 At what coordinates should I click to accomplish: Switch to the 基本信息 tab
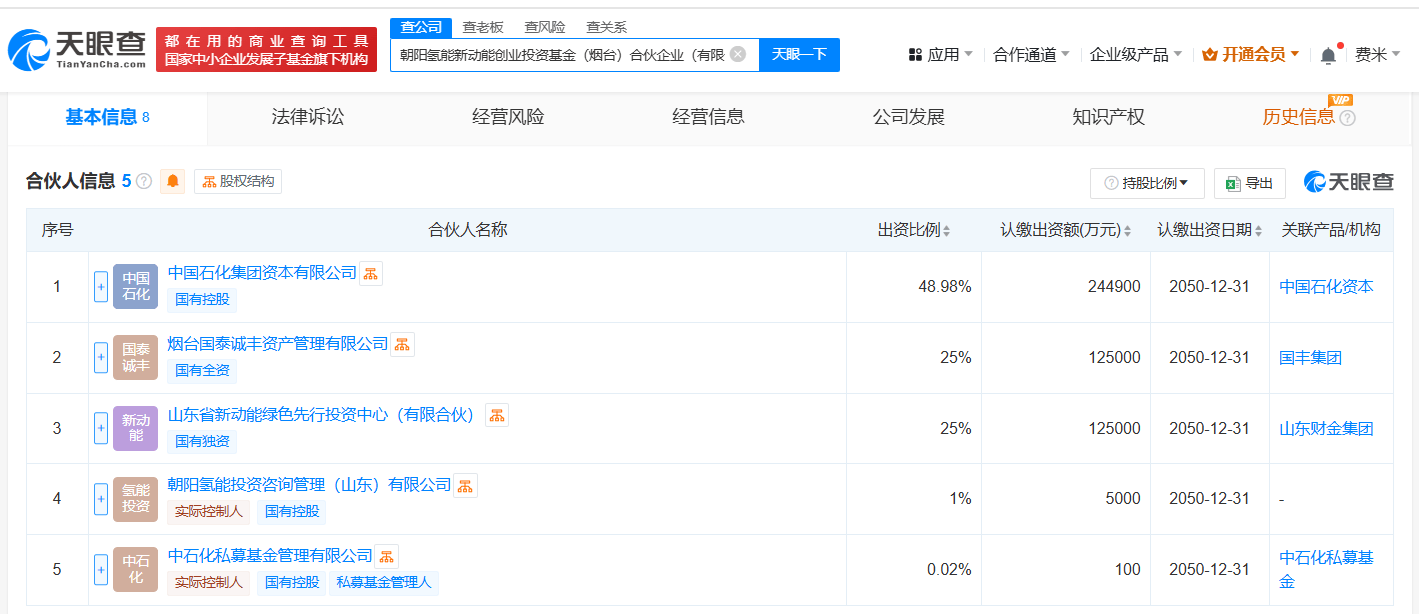pos(107,118)
